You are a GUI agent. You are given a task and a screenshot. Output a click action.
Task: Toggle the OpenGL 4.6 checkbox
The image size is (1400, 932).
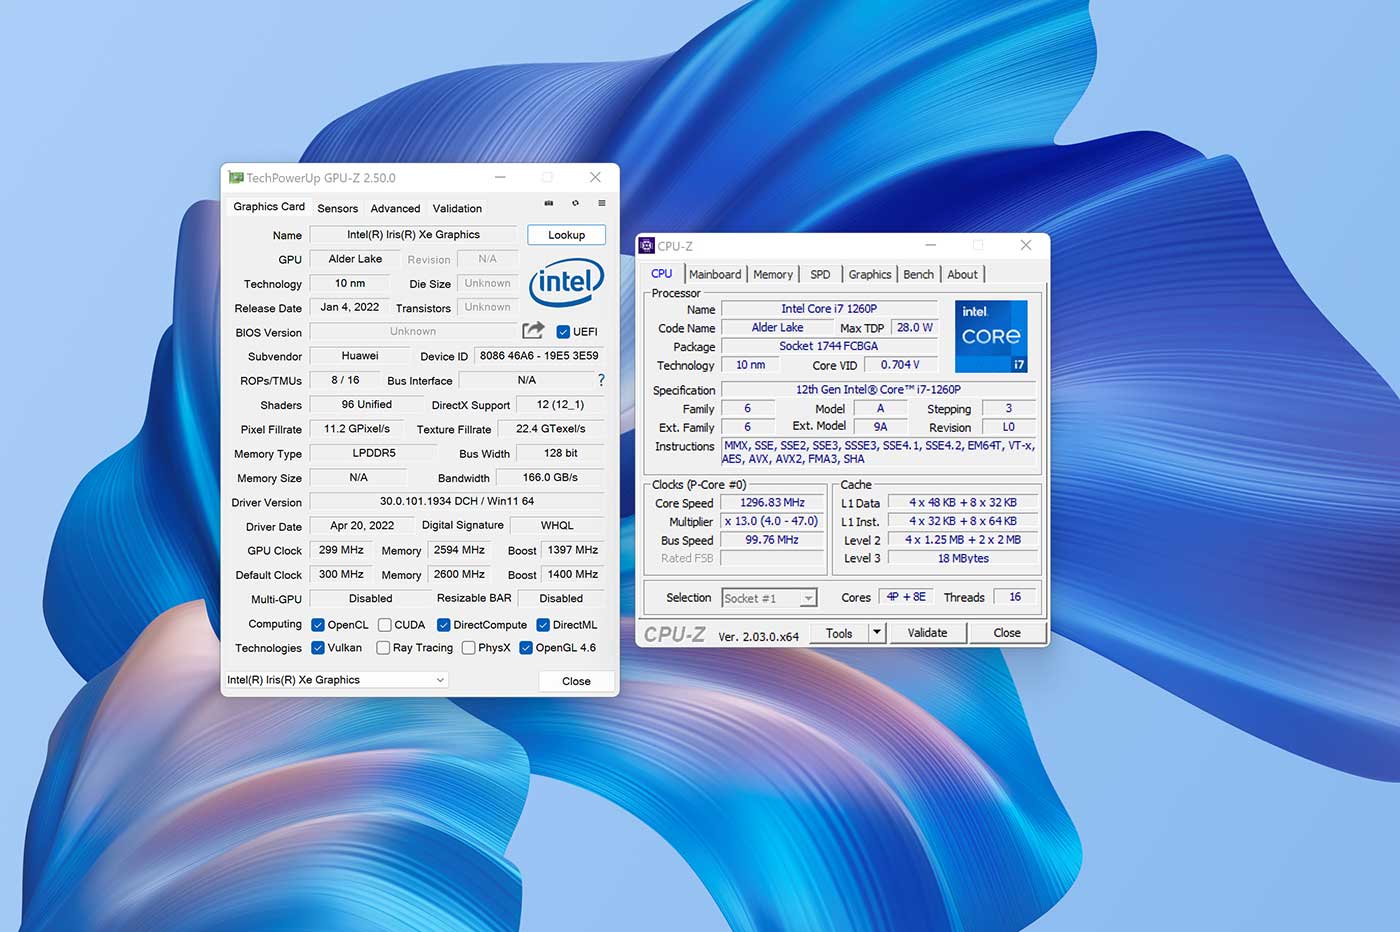526,648
